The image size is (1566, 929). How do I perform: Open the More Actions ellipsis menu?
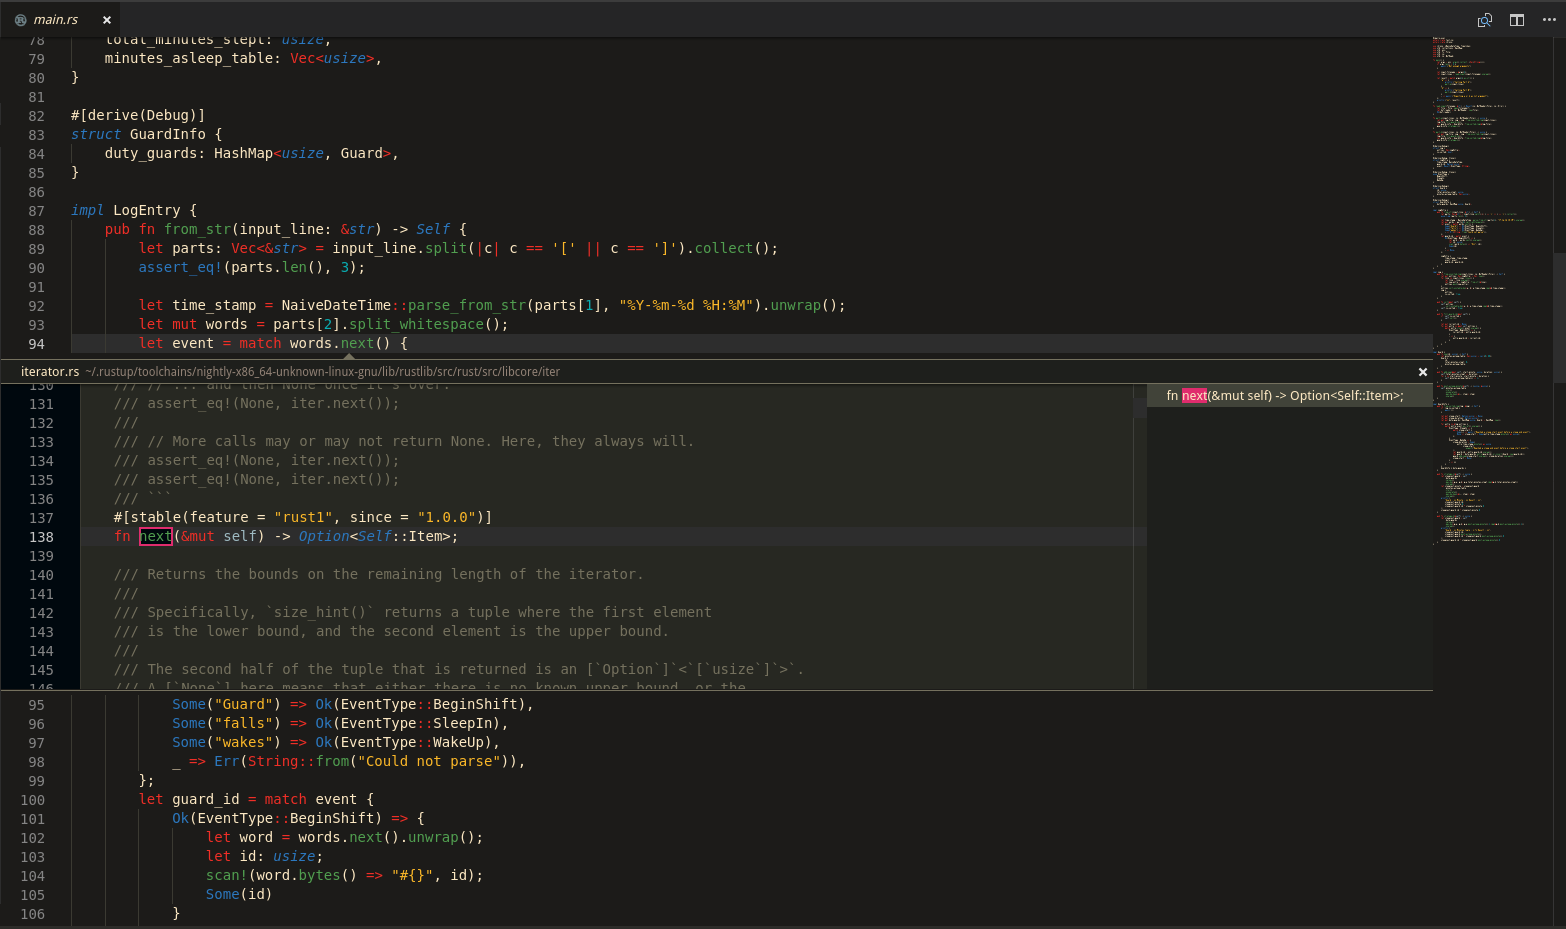pyautogui.click(x=1549, y=20)
